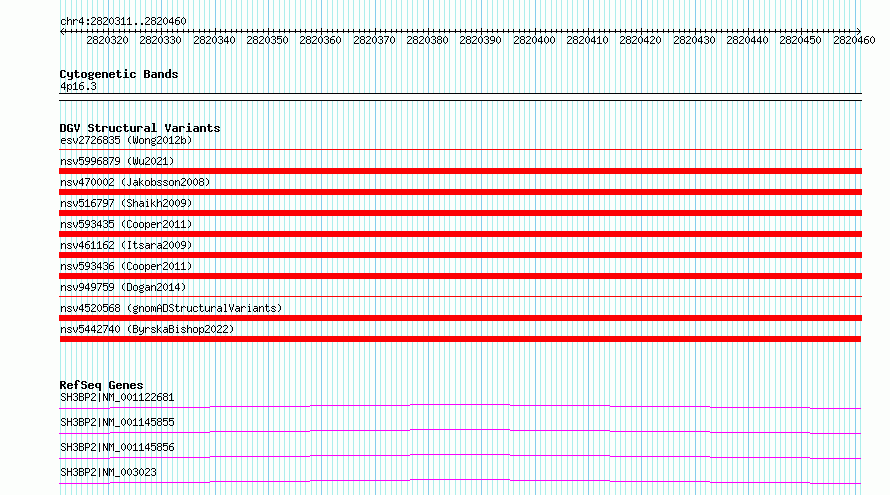This screenshot has height=495, width=890.
Task: Open transcript SH3BP2|NM_001122681
Action: tap(117, 397)
